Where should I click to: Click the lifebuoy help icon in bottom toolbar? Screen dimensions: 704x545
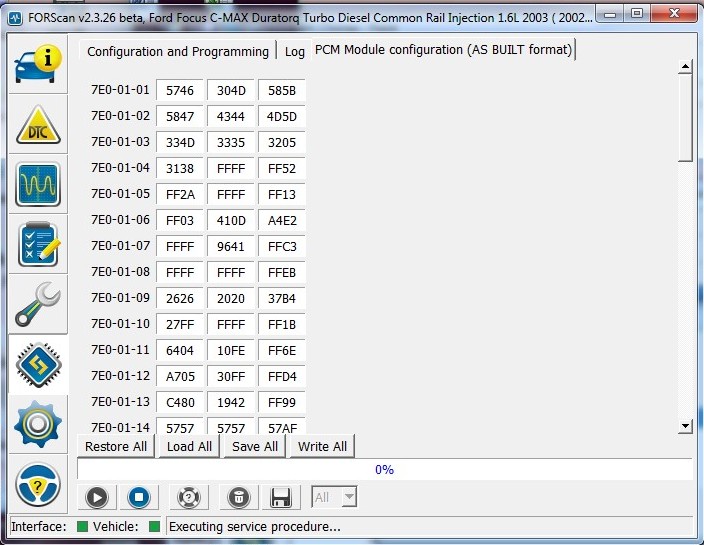pos(188,497)
